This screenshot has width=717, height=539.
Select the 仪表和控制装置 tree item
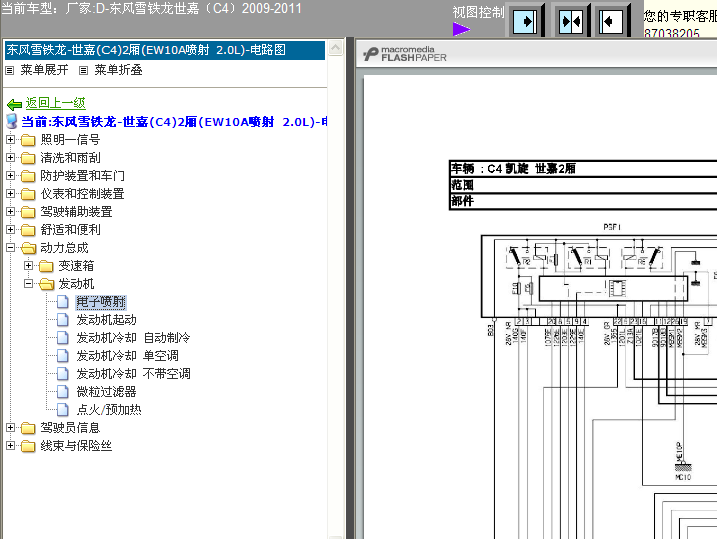tap(82, 193)
